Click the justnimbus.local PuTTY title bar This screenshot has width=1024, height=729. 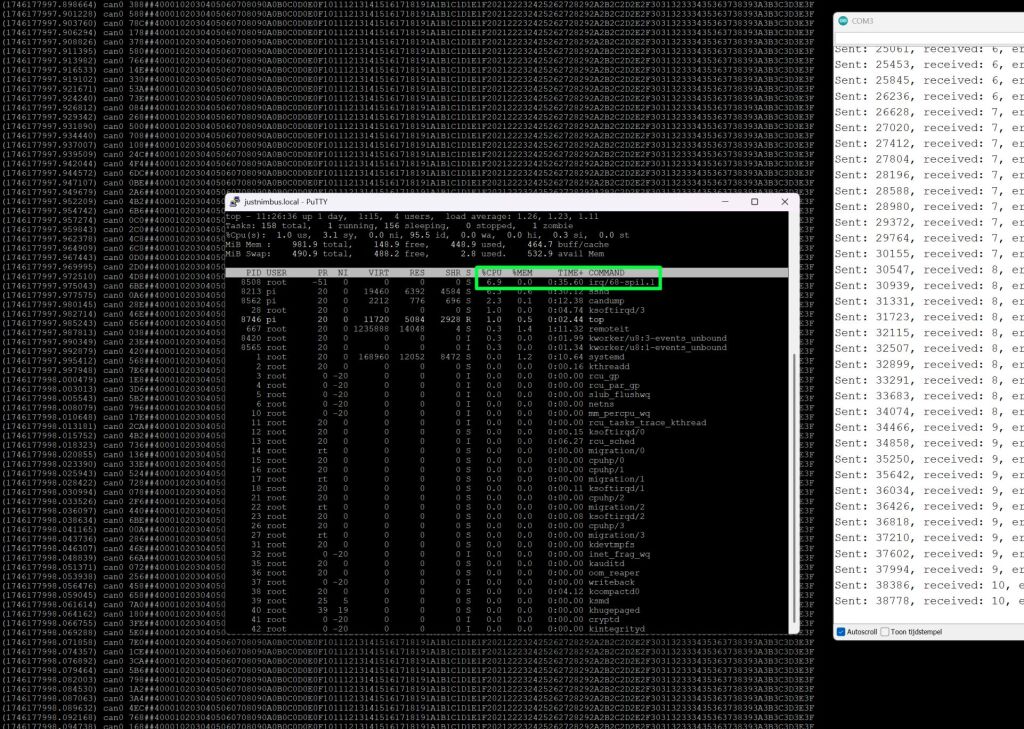coord(450,201)
